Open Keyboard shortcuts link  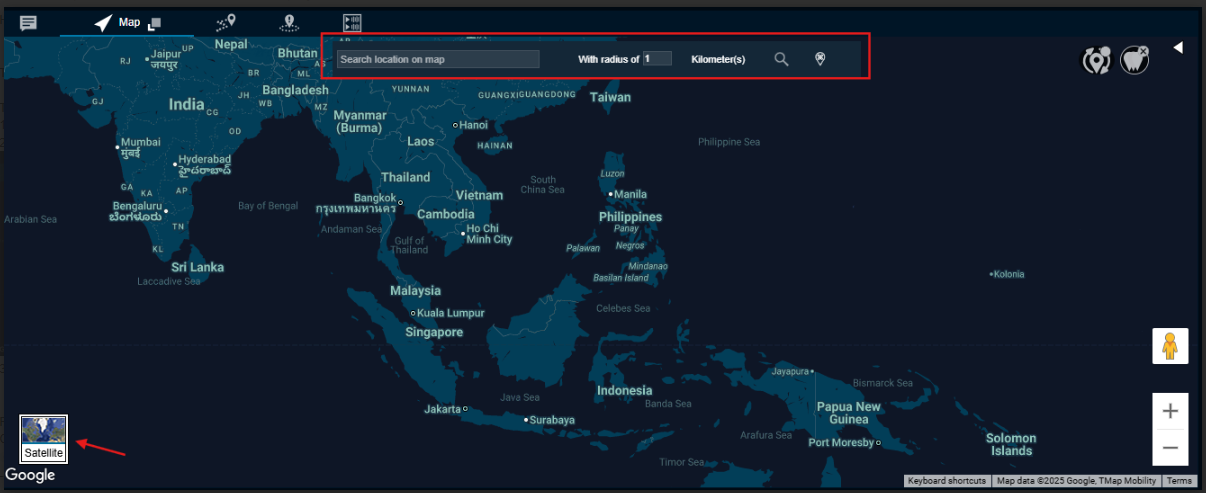click(x=947, y=481)
